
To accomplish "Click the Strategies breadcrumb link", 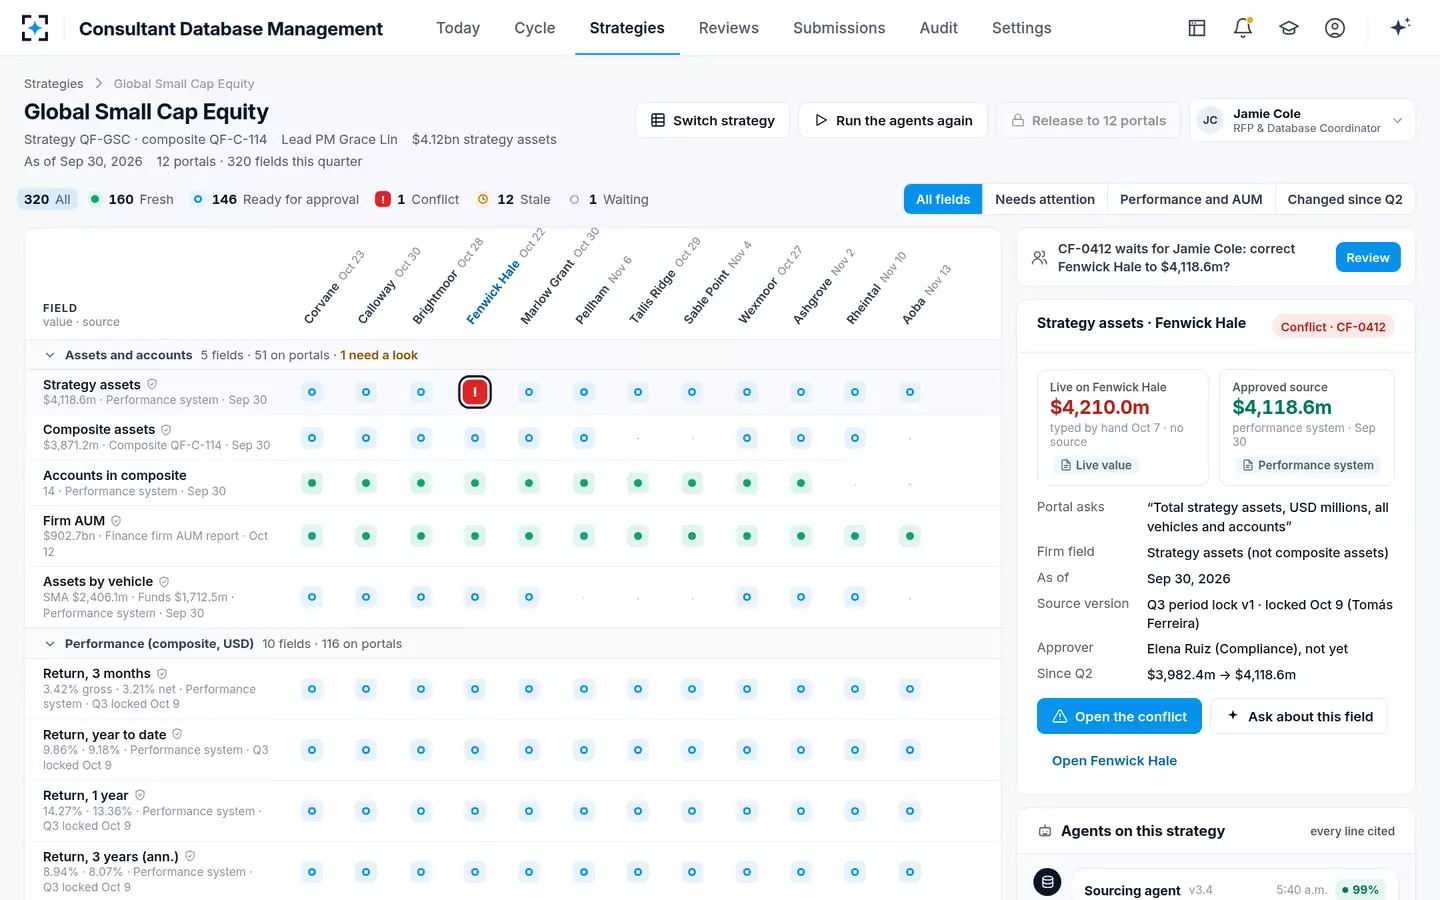I will pos(54,84).
